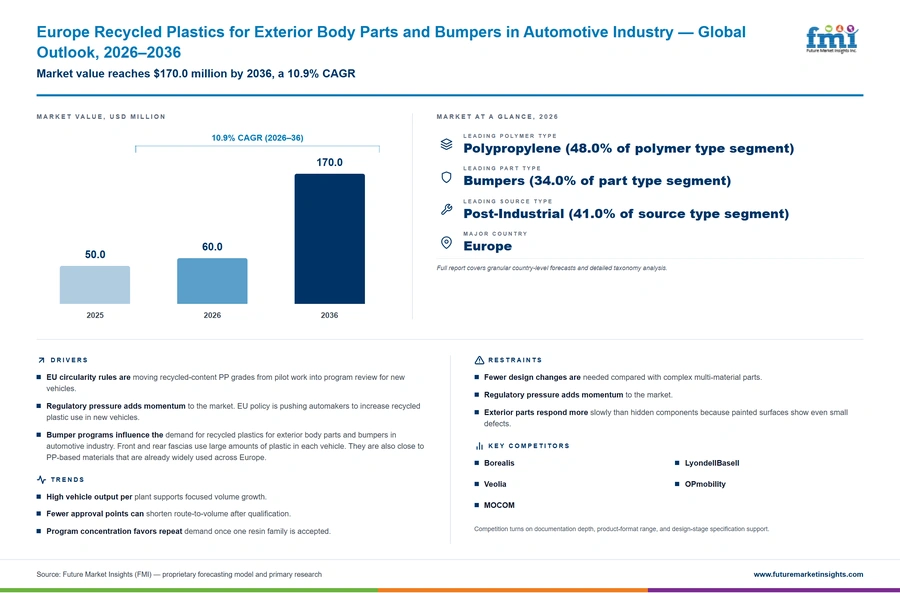Click the 2025 bar in the chart
This screenshot has width=900, height=593.
click(95, 285)
